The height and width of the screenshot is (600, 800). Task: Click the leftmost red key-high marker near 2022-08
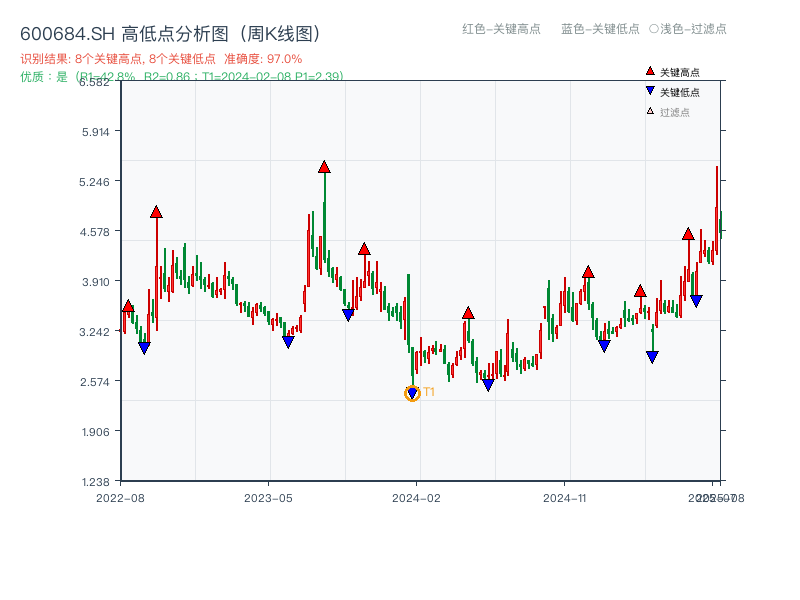[128, 307]
